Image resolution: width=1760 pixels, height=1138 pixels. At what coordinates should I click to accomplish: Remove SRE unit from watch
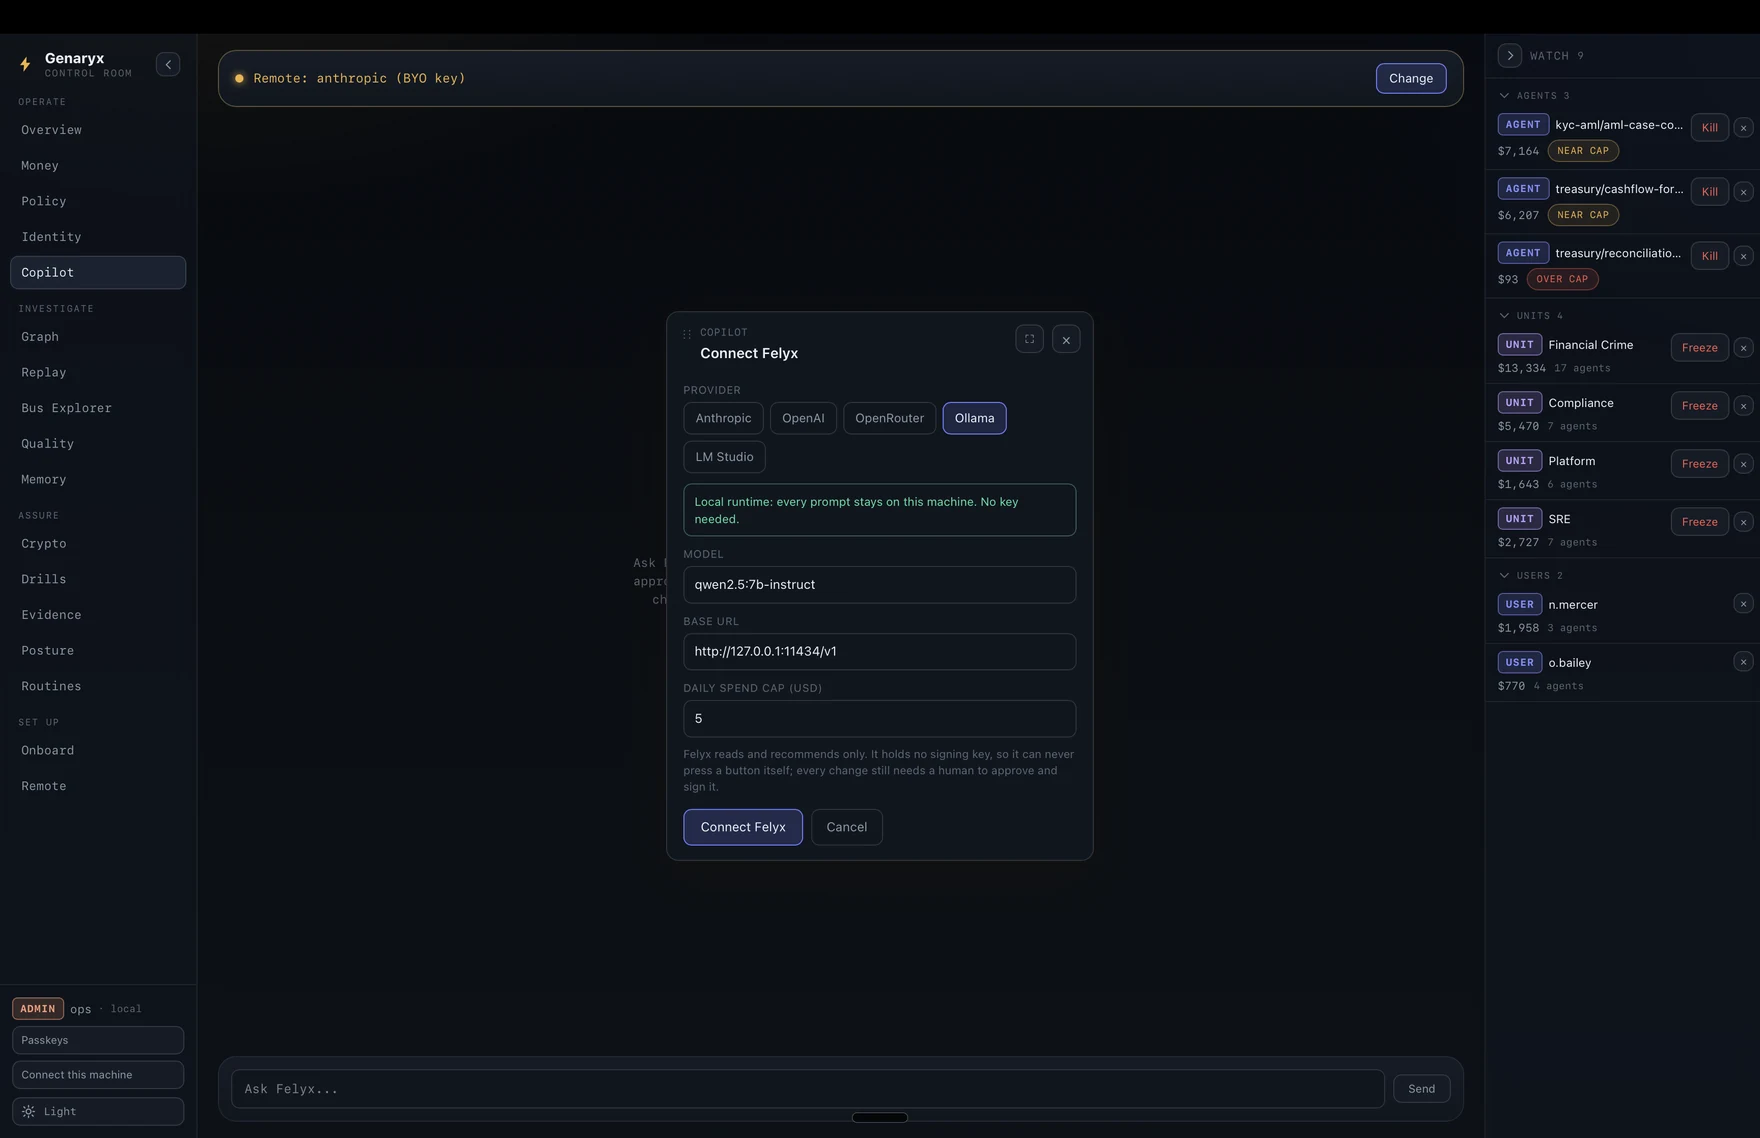(x=1743, y=522)
